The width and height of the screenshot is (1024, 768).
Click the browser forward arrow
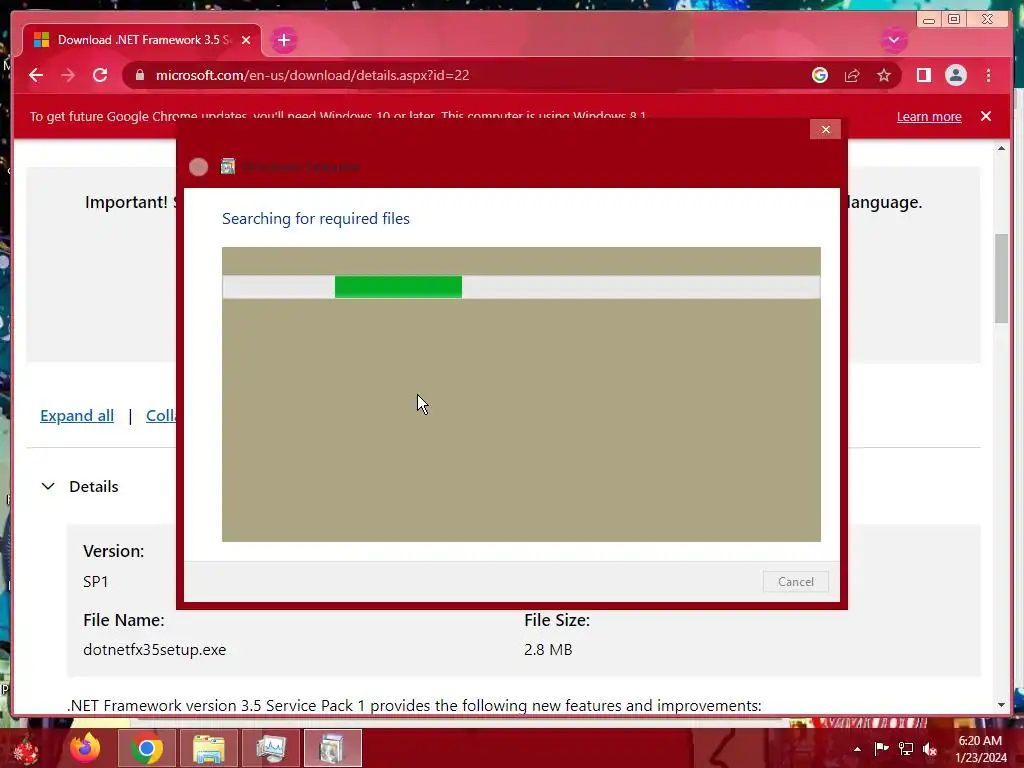click(x=68, y=75)
